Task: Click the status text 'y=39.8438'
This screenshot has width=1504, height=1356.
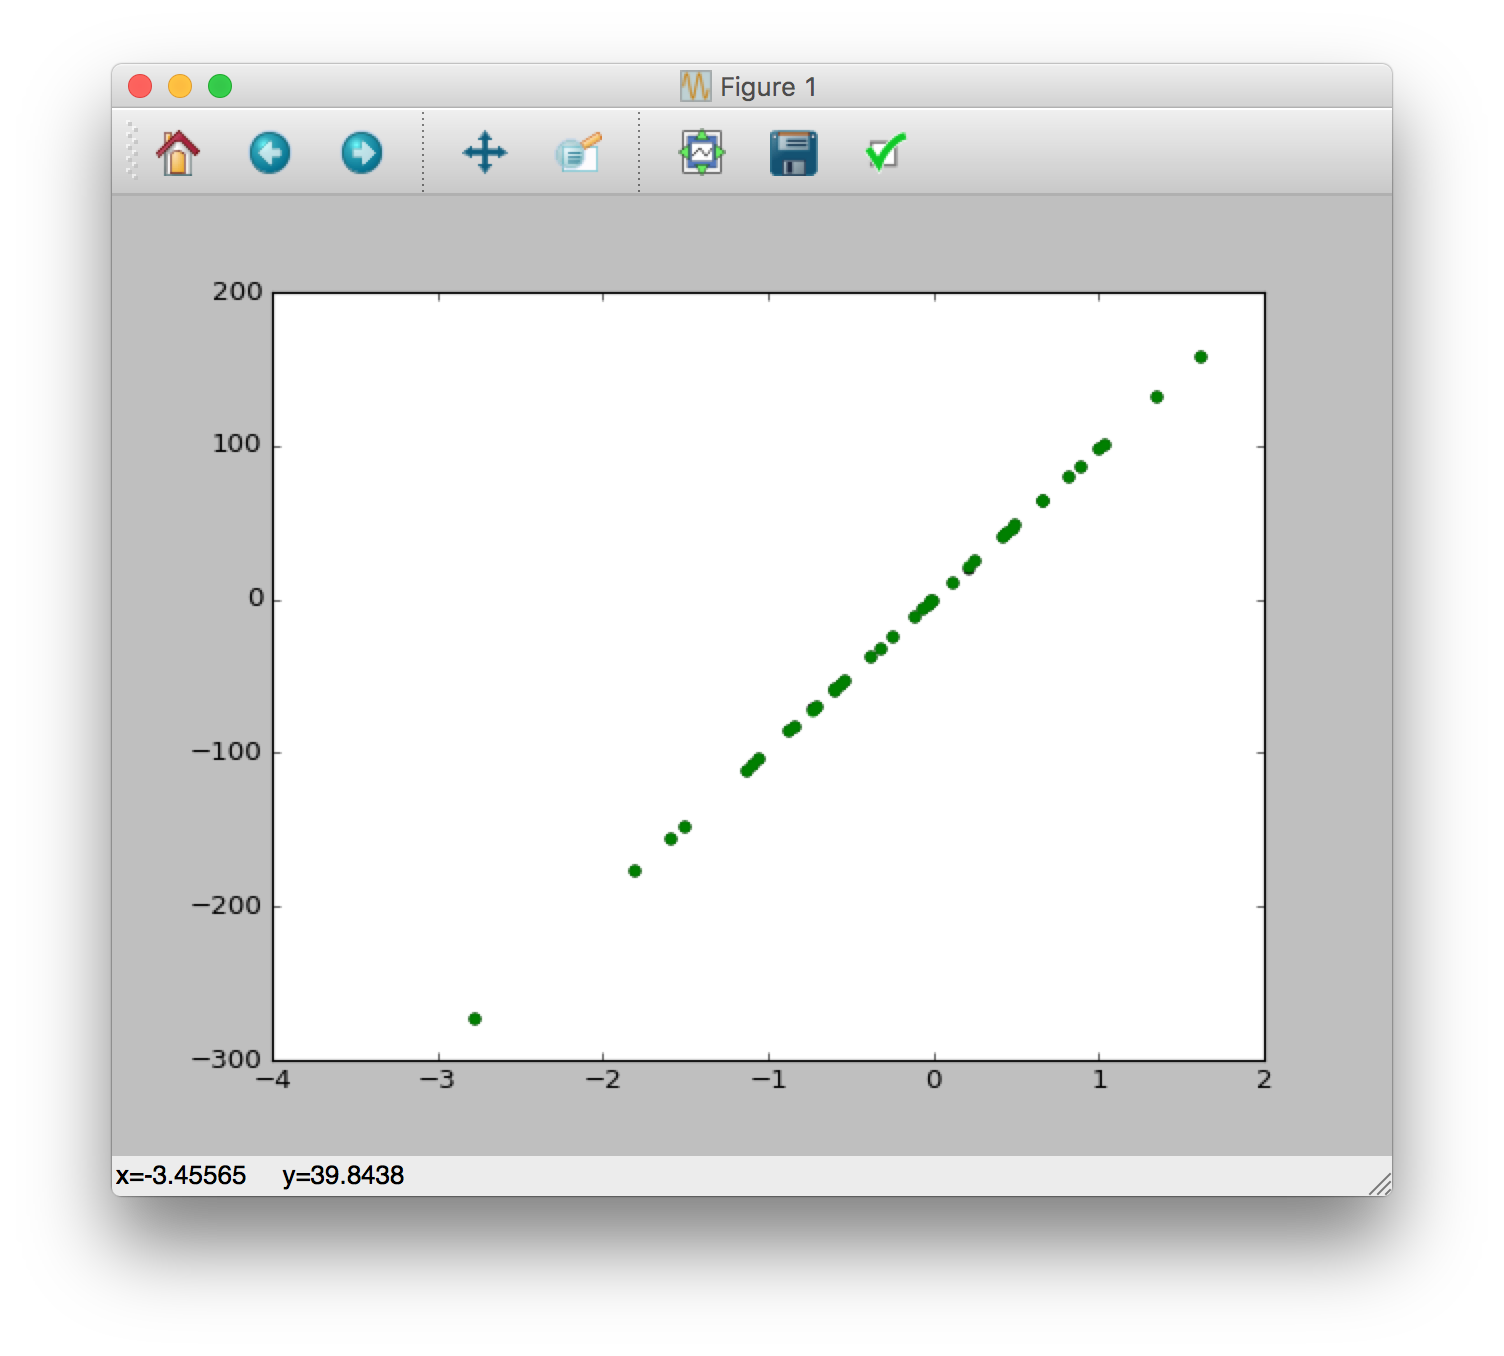Action: (x=343, y=1175)
